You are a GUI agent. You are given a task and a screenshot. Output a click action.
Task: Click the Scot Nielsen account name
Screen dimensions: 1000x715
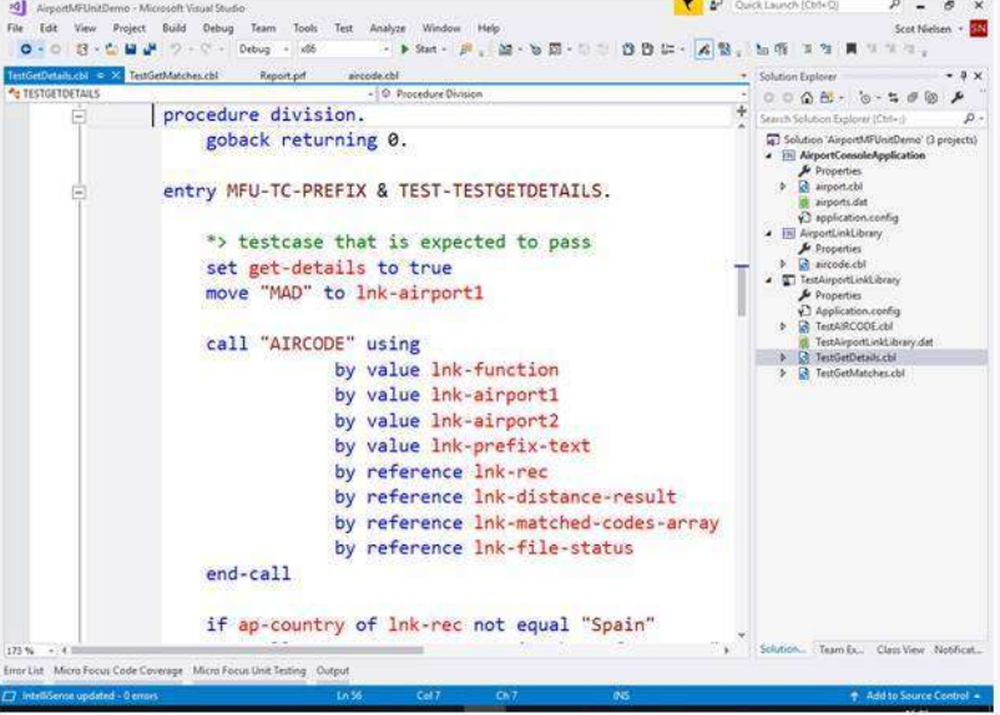click(922, 29)
